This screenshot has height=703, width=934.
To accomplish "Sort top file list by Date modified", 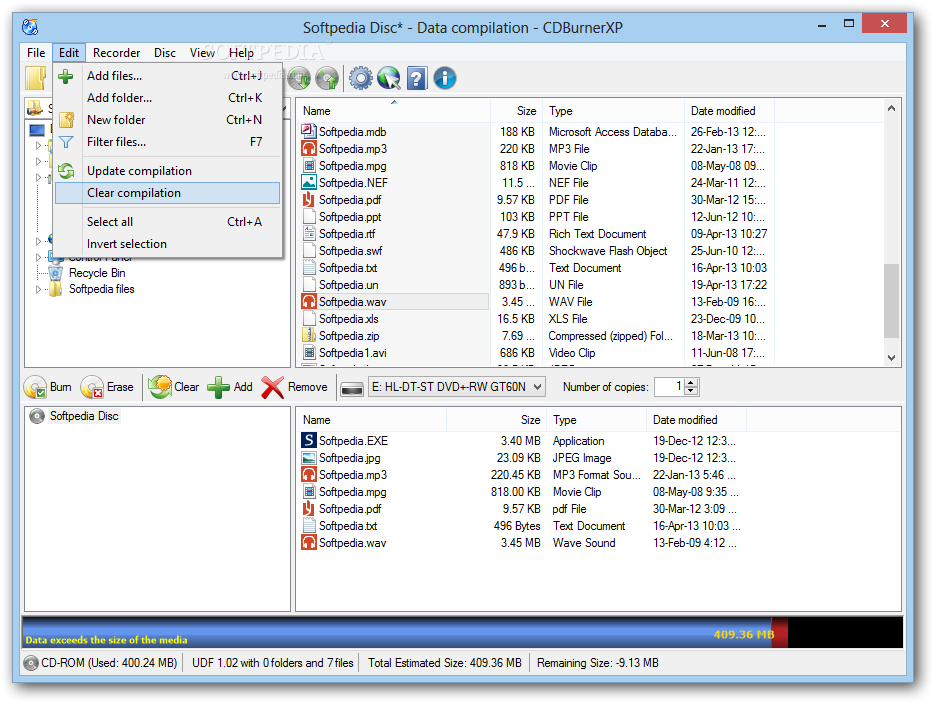I will click(x=729, y=111).
